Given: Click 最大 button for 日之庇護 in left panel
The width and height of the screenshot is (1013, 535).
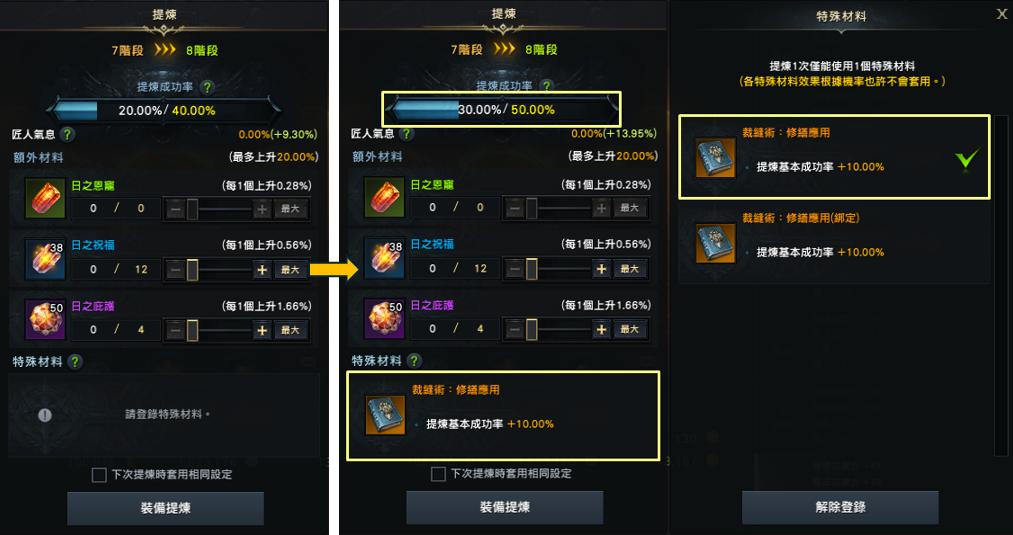Looking at the screenshot, I should (291, 330).
